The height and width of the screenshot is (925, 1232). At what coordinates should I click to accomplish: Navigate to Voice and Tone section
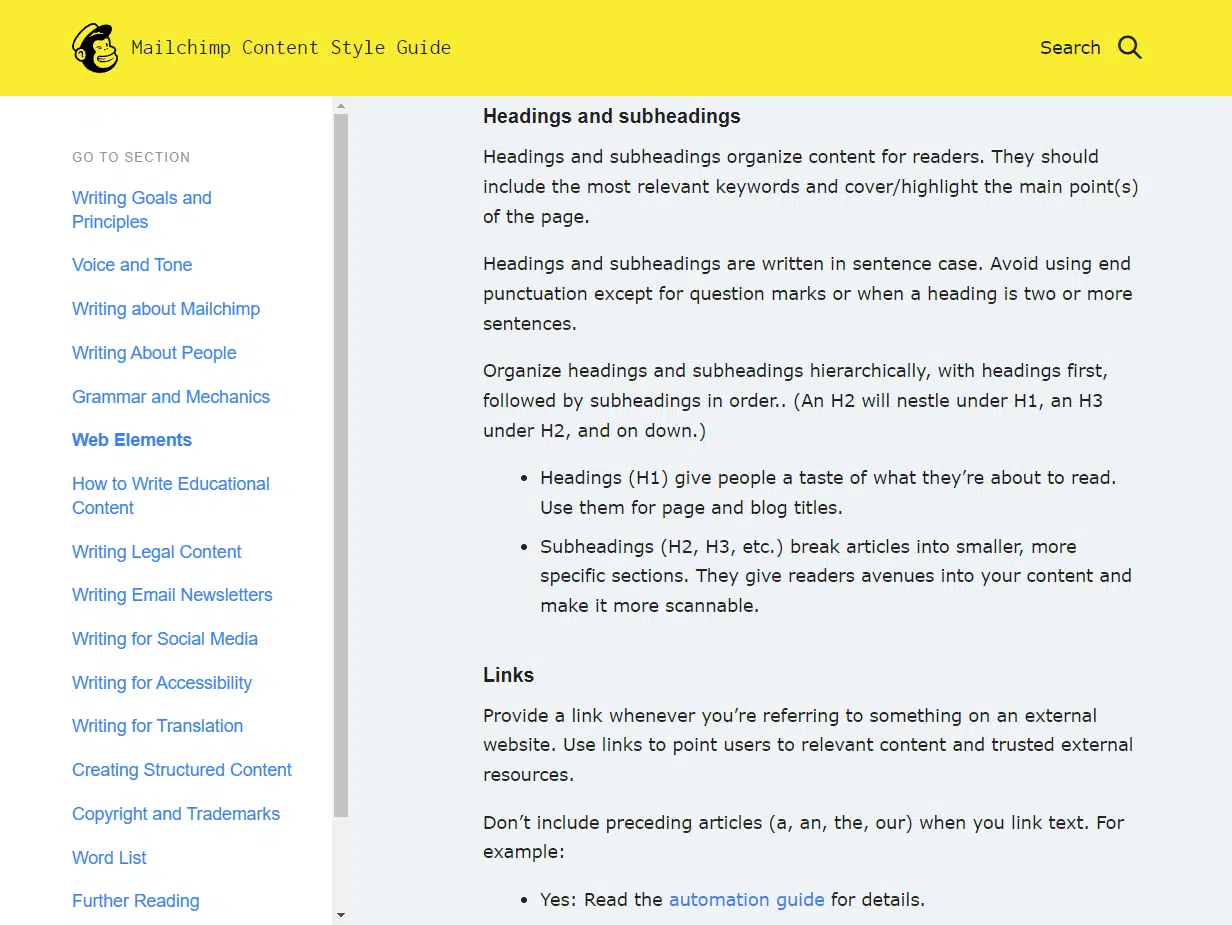(x=132, y=265)
